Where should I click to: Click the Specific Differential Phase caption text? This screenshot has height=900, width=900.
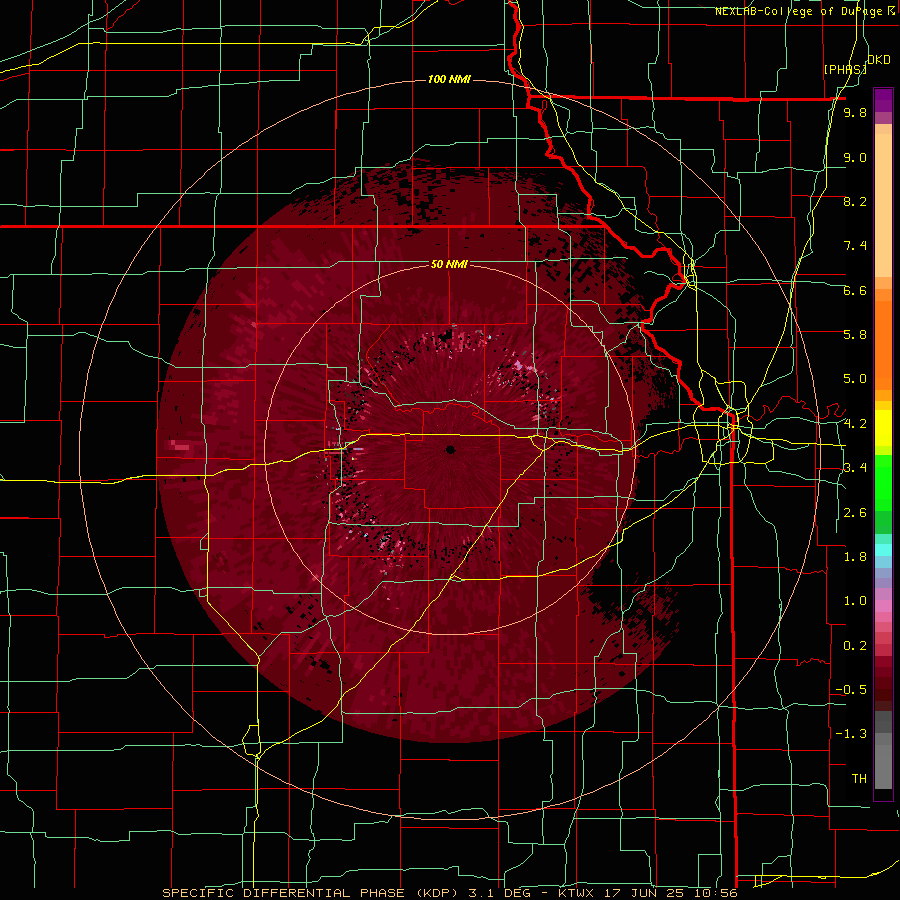pos(449,893)
